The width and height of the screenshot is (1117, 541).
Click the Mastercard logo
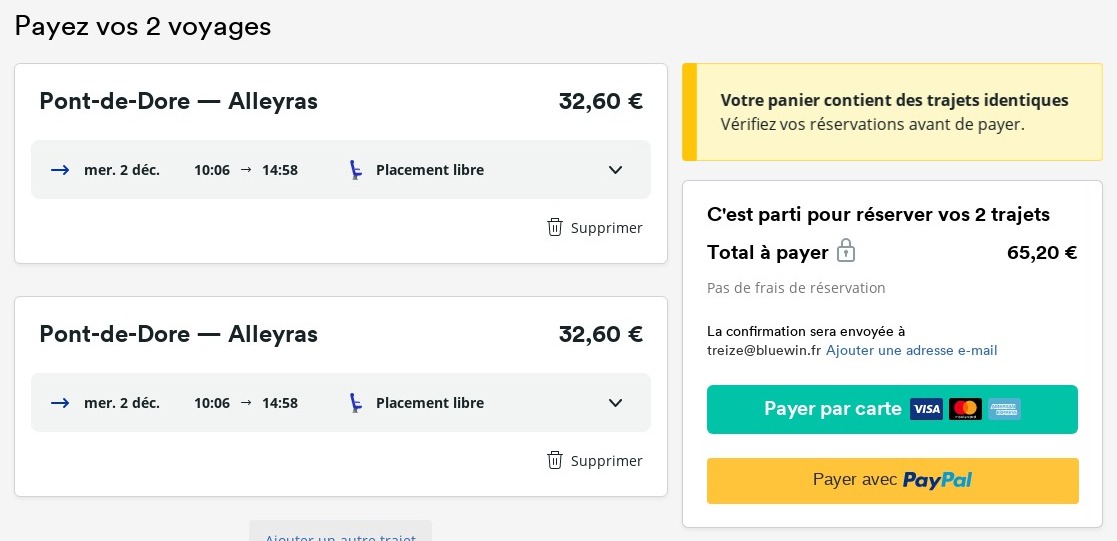(x=965, y=409)
